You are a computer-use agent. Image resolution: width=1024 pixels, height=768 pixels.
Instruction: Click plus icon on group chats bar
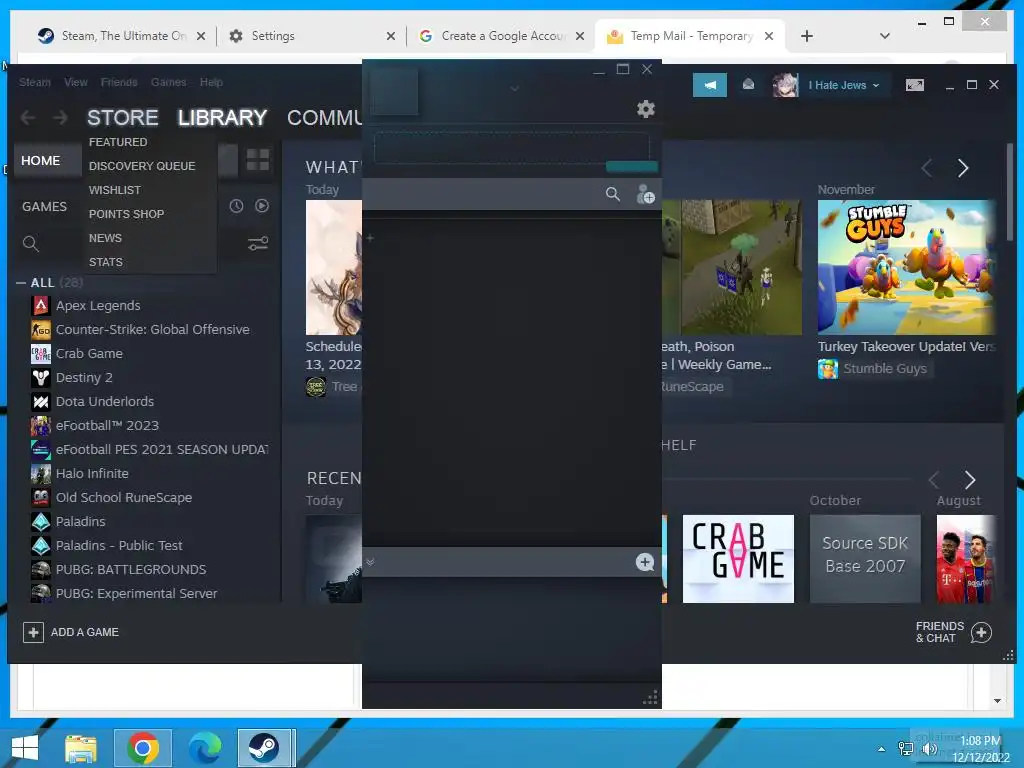(645, 562)
